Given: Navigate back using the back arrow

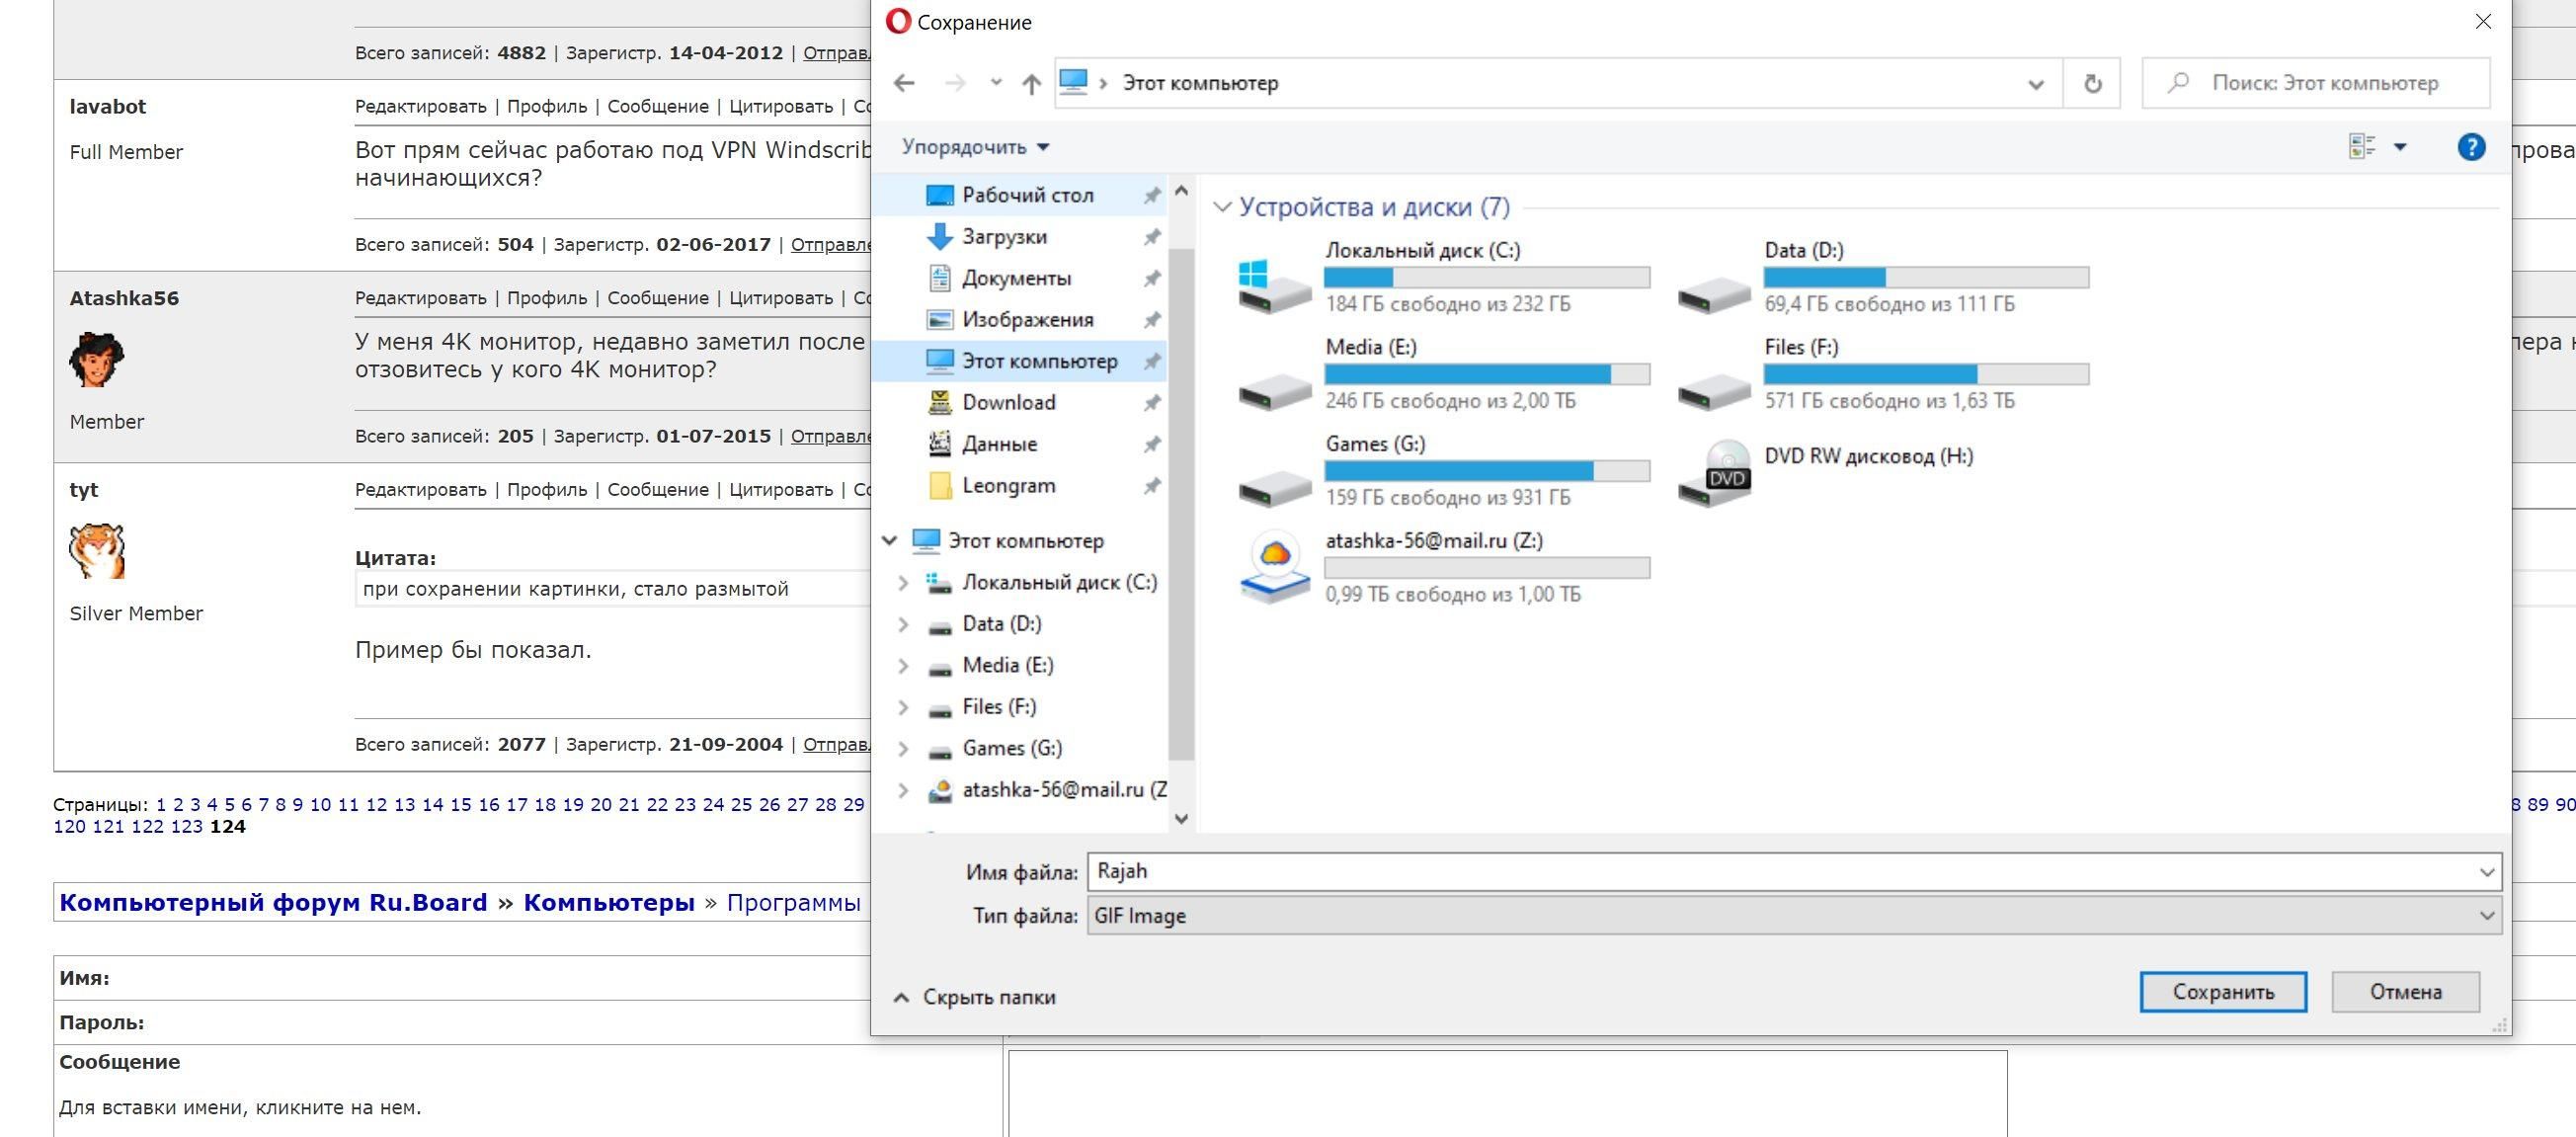Looking at the screenshot, I should (905, 82).
